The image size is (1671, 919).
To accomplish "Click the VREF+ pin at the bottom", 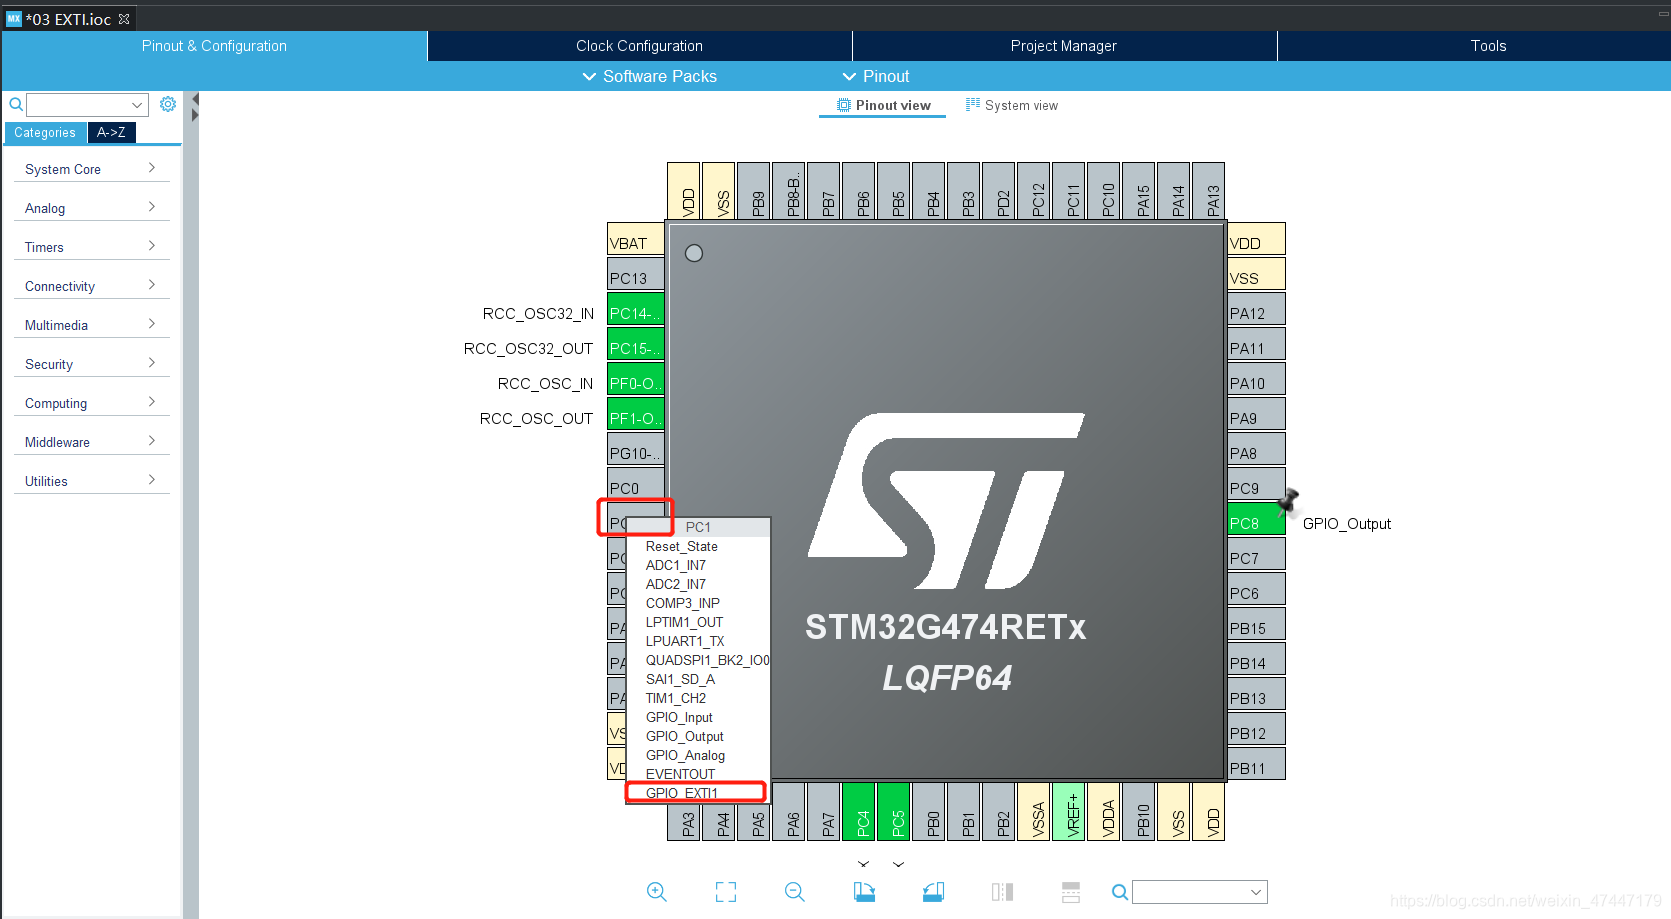I will [1069, 811].
